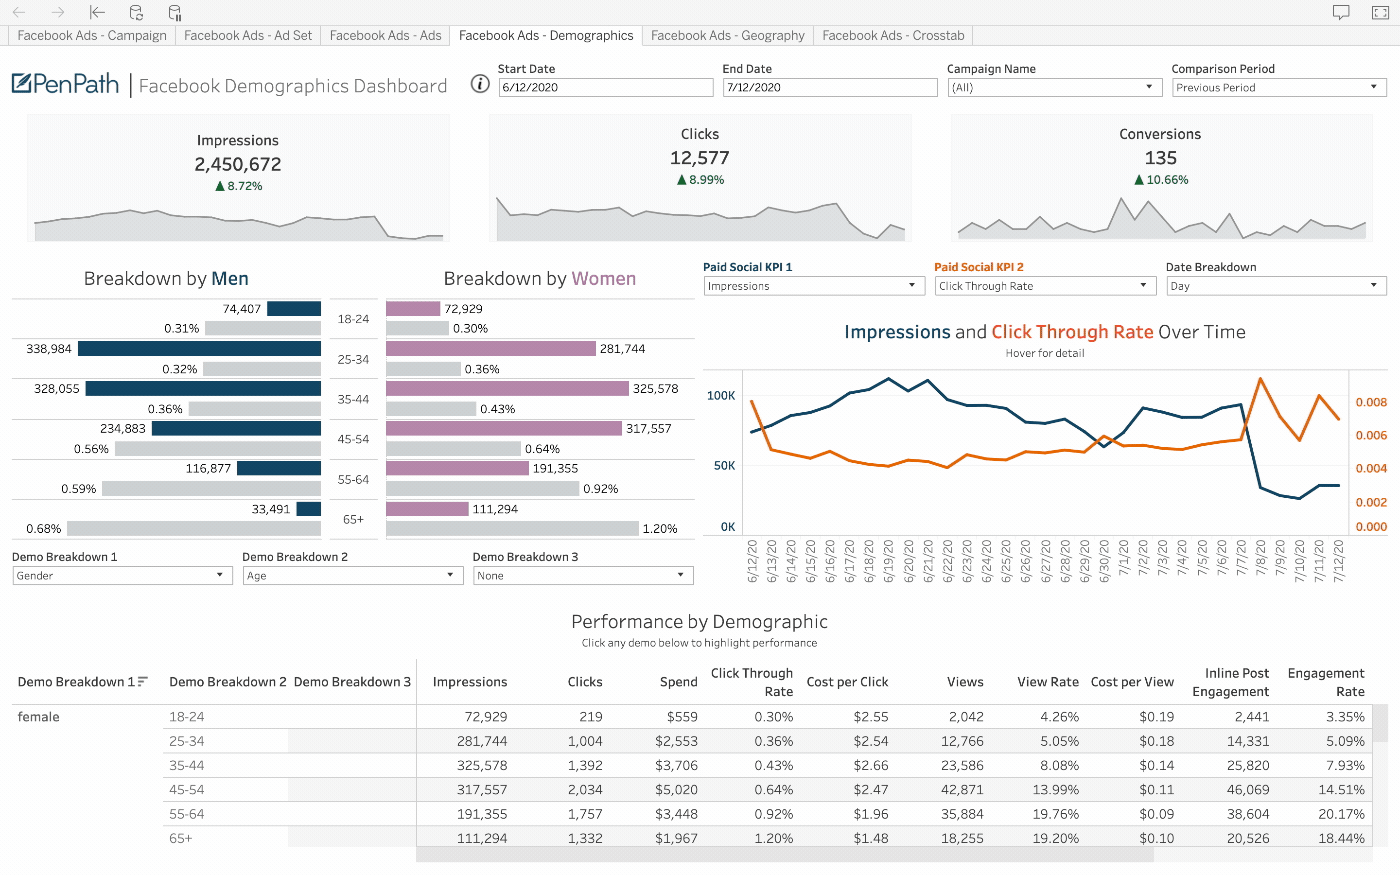Image resolution: width=1400 pixels, height=875 pixels.
Task: Click the Cost per Click column header
Action: pos(847,682)
